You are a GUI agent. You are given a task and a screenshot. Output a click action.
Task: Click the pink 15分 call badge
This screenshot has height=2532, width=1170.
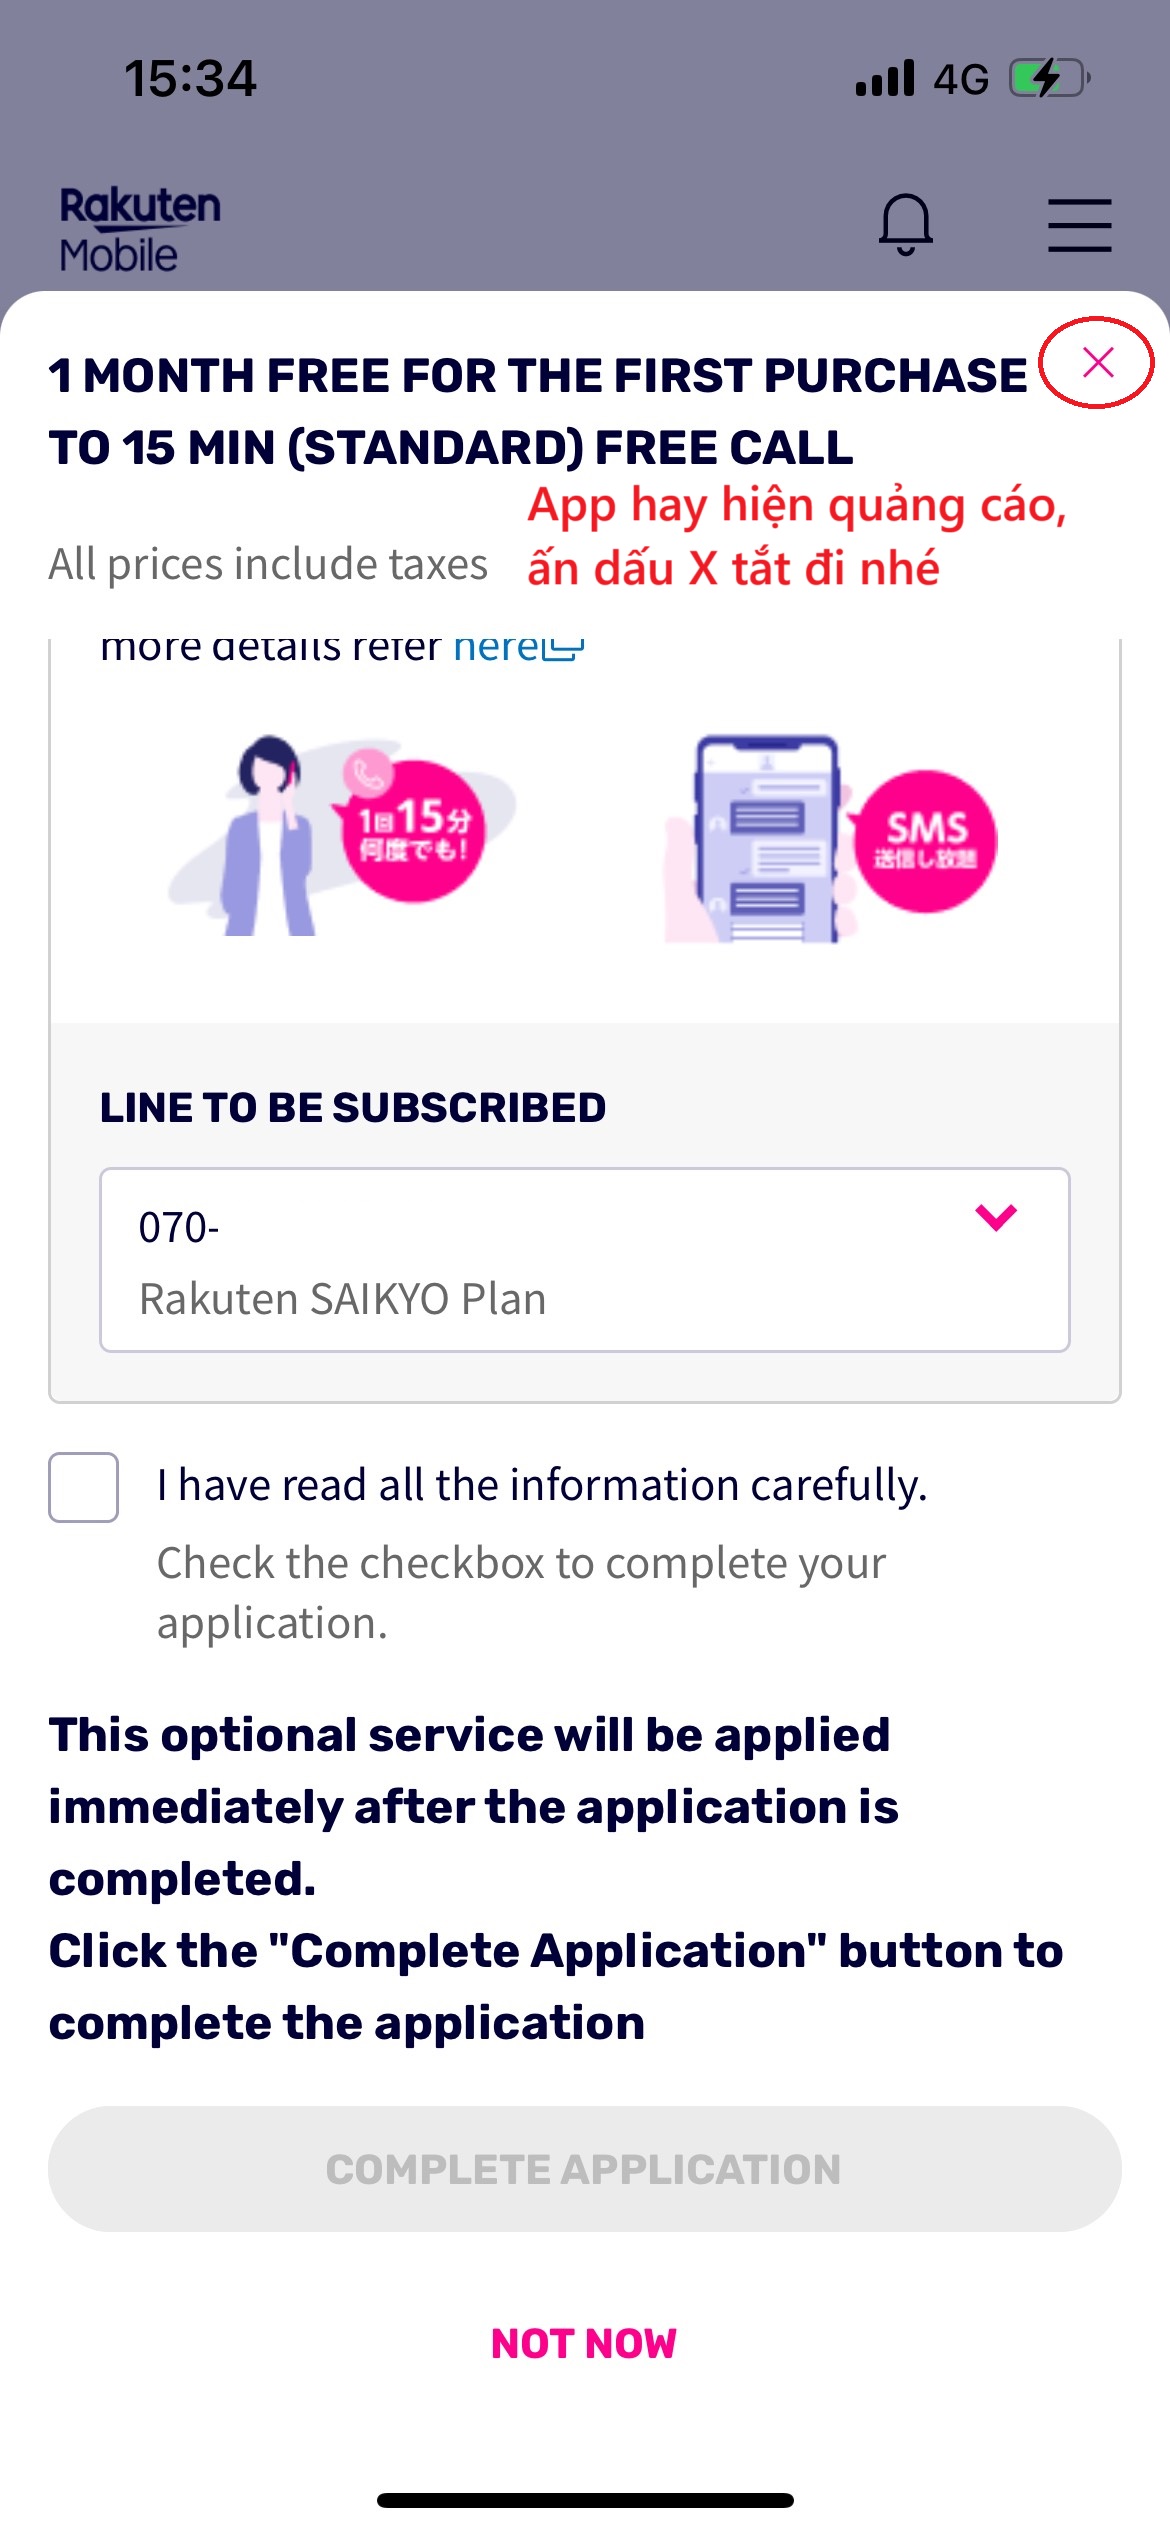tap(409, 830)
